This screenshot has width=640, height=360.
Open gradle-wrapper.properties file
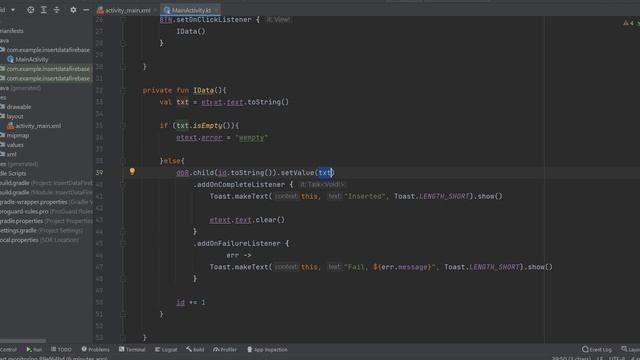tap(33, 202)
